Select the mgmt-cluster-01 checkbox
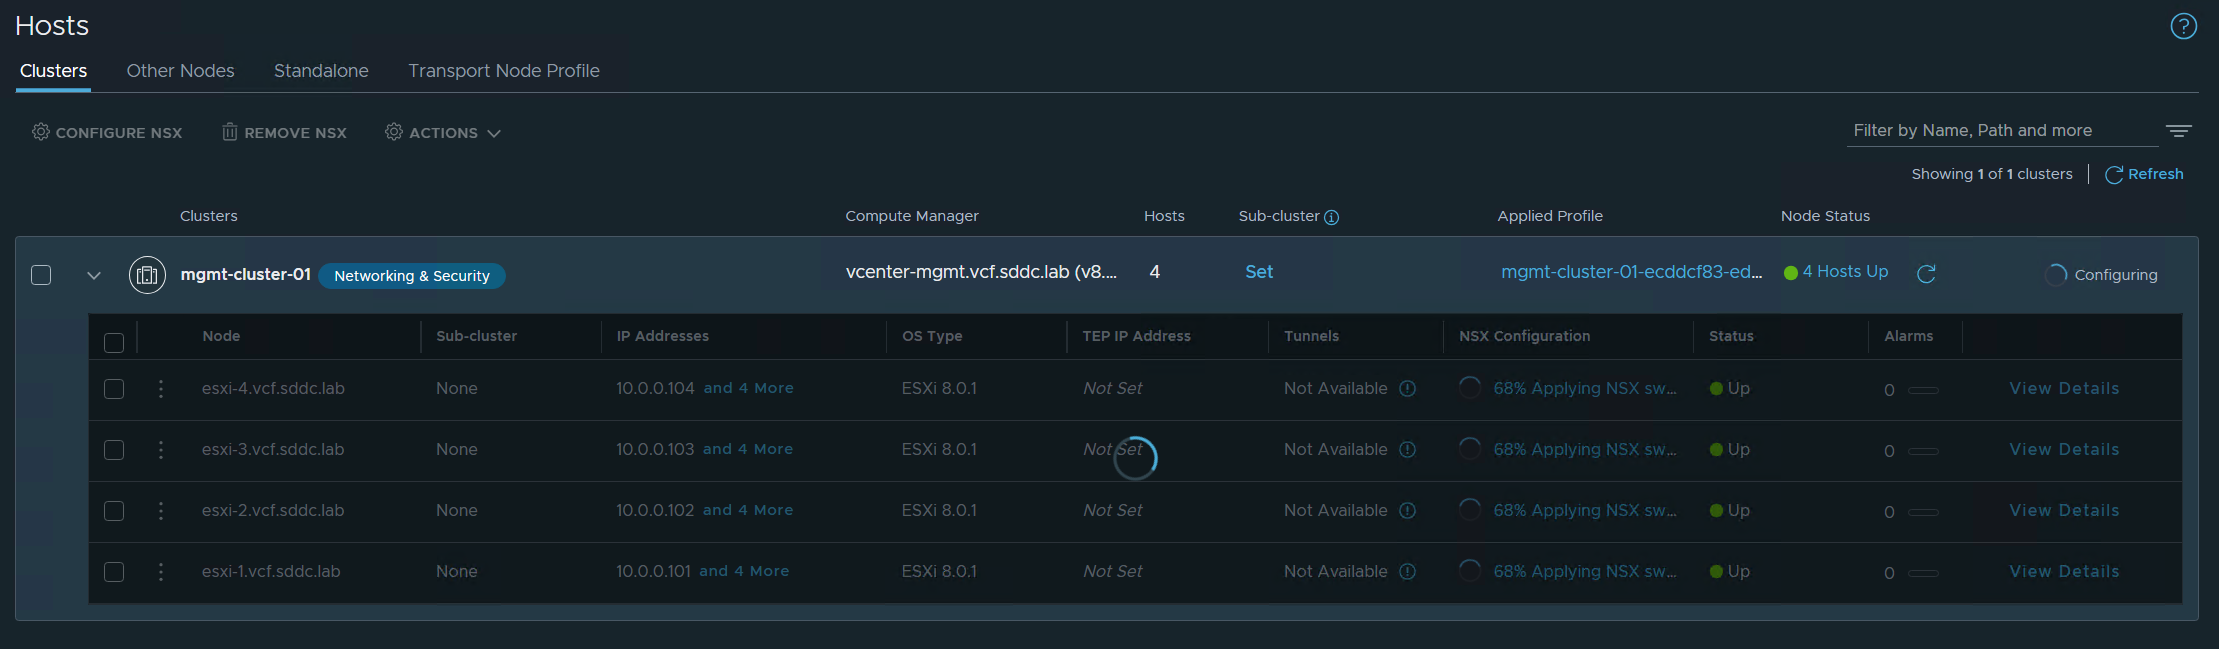The width and height of the screenshot is (2219, 649). click(x=41, y=275)
